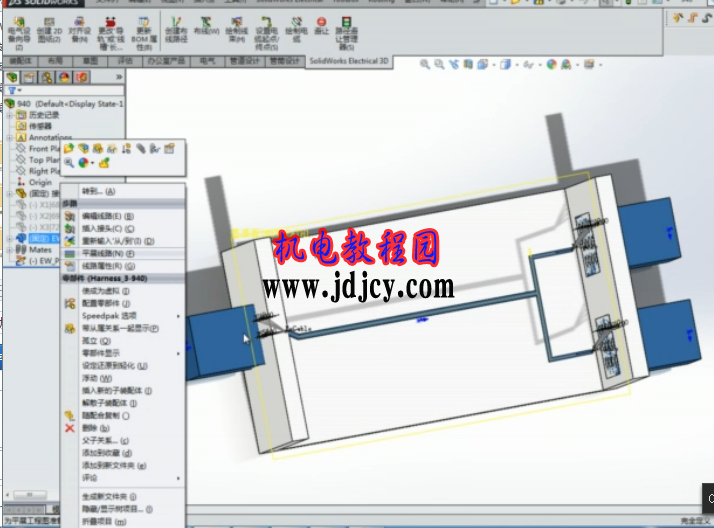Choose 随配合复制 menu entry
Image resolution: width=714 pixels, height=528 pixels.
click(x=123, y=416)
